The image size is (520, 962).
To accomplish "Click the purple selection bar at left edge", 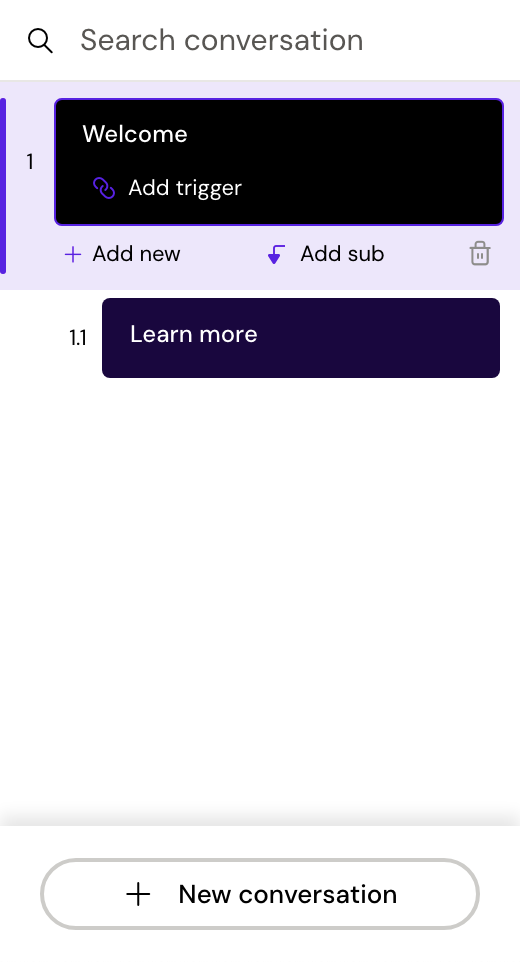I will tap(3, 185).
